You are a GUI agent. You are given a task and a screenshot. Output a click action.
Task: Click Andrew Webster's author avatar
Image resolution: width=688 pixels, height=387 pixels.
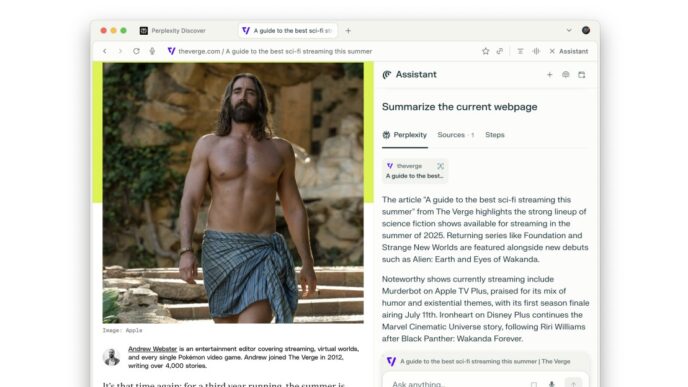point(111,357)
